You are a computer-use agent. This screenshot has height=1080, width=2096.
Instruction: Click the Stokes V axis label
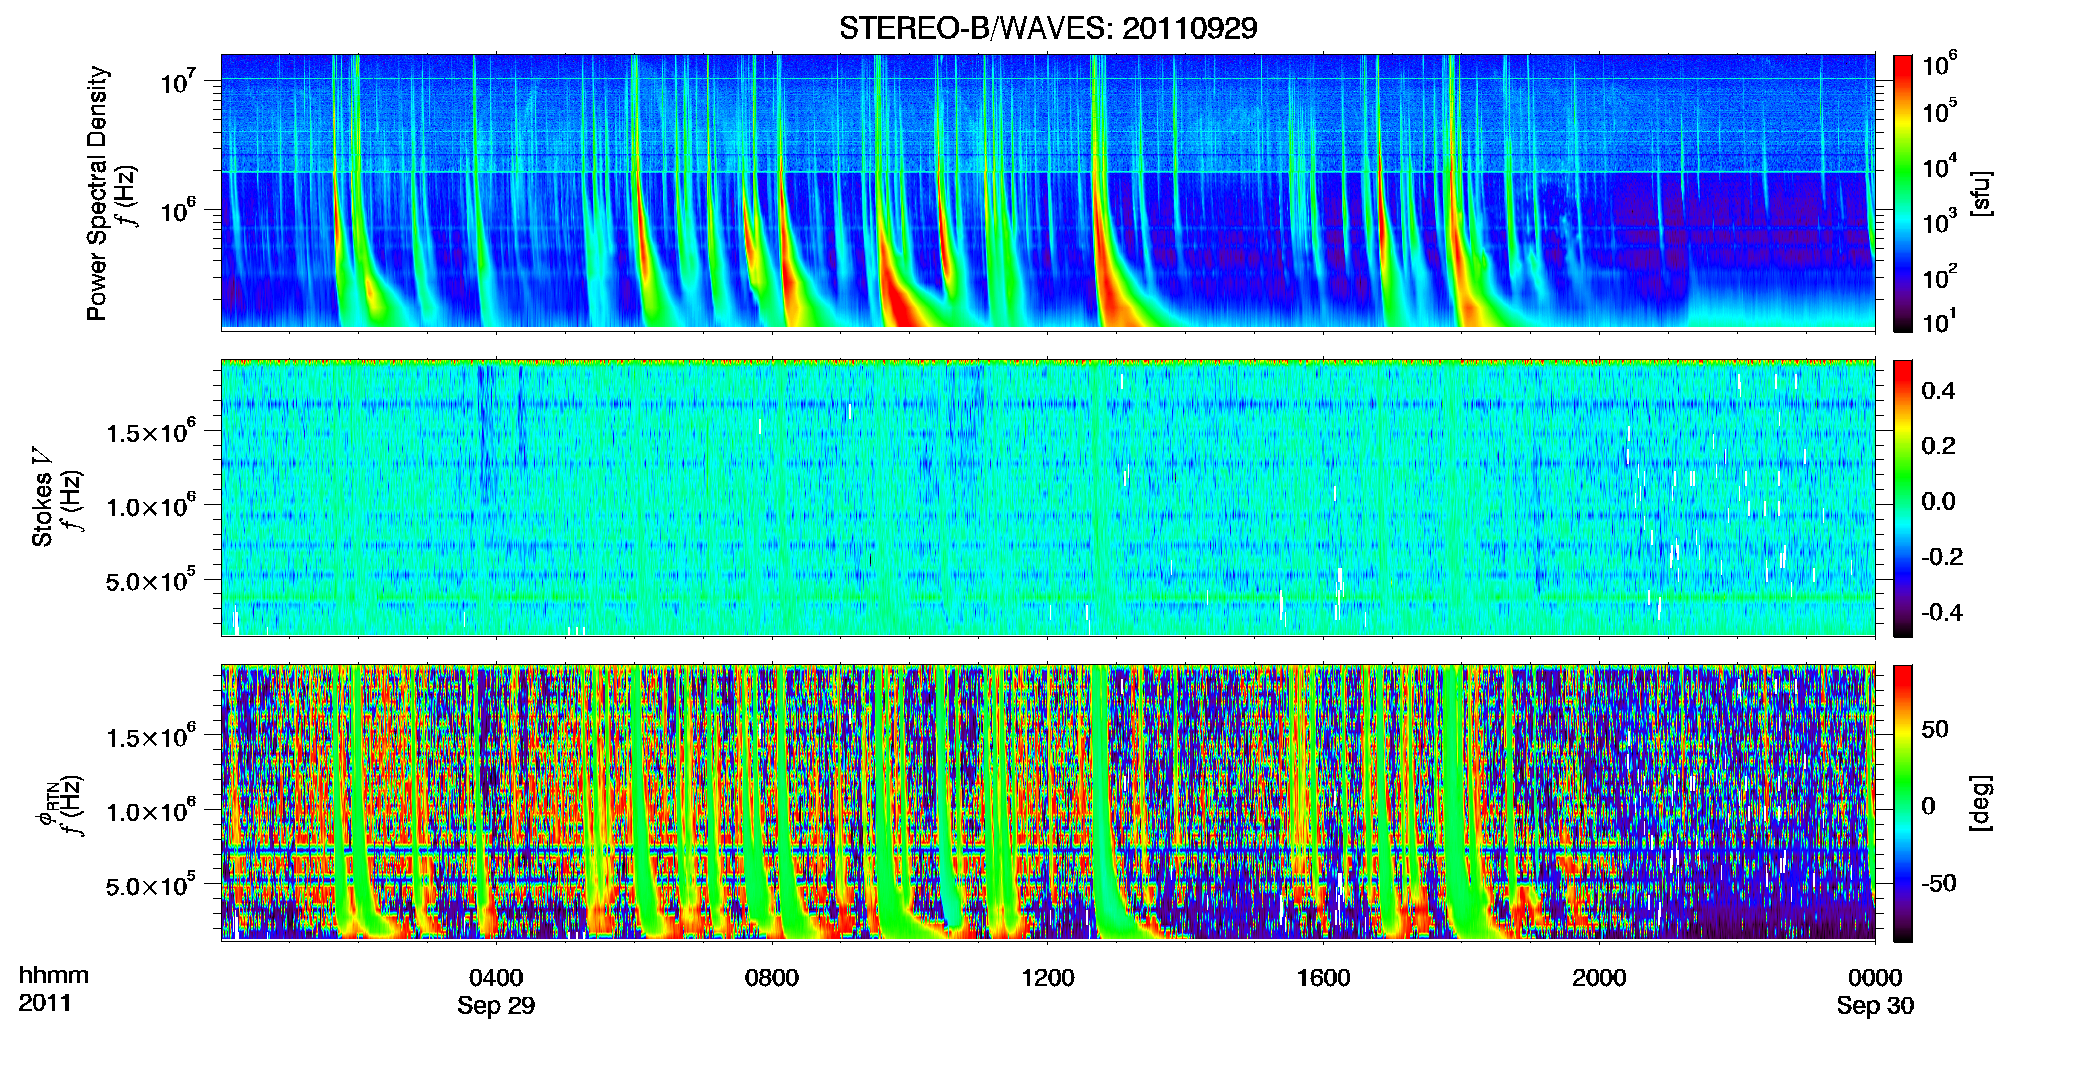(42, 497)
